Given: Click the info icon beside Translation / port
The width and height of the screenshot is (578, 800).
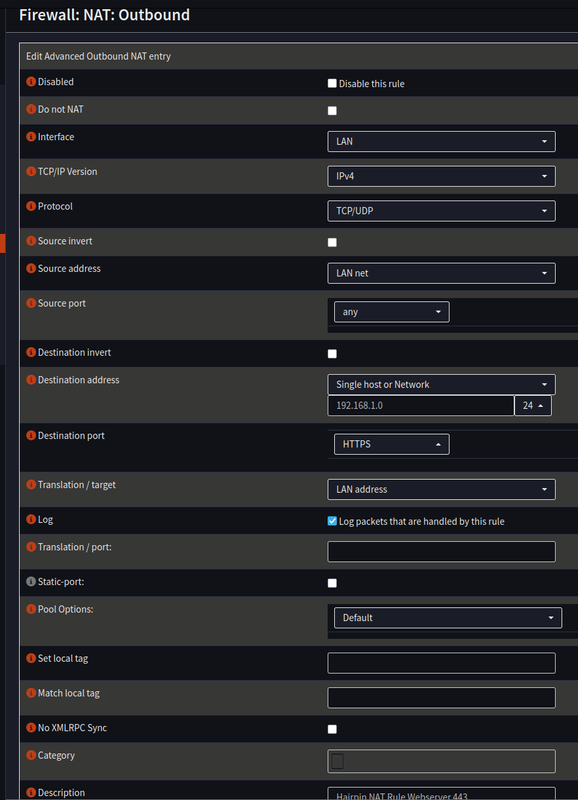Looking at the screenshot, I should click(x=31, y=547).
